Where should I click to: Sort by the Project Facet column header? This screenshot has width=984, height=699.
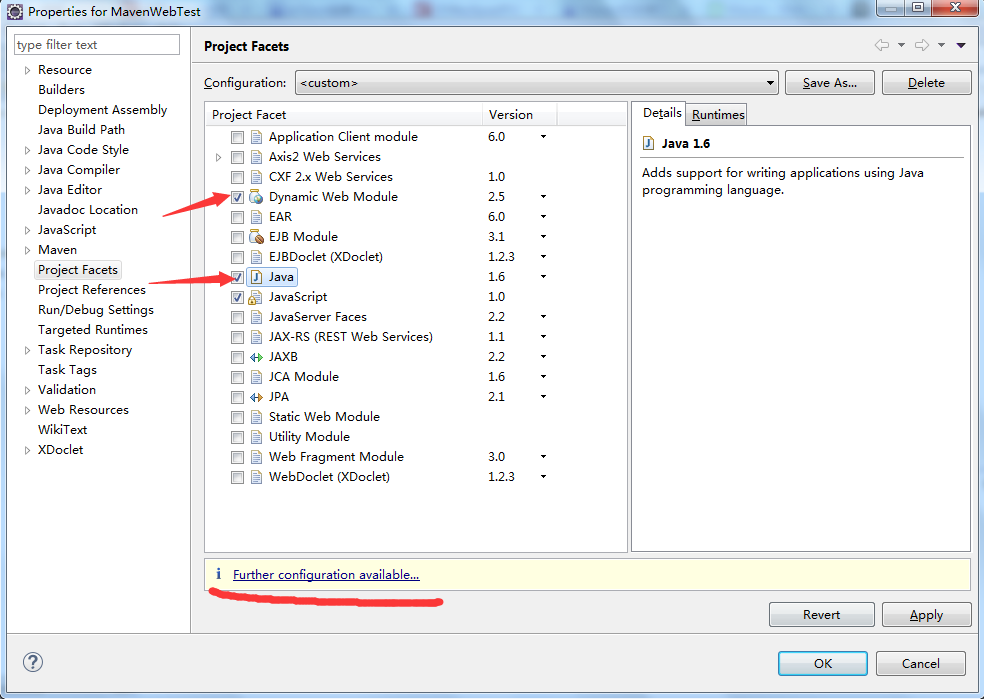coord(344,115)
